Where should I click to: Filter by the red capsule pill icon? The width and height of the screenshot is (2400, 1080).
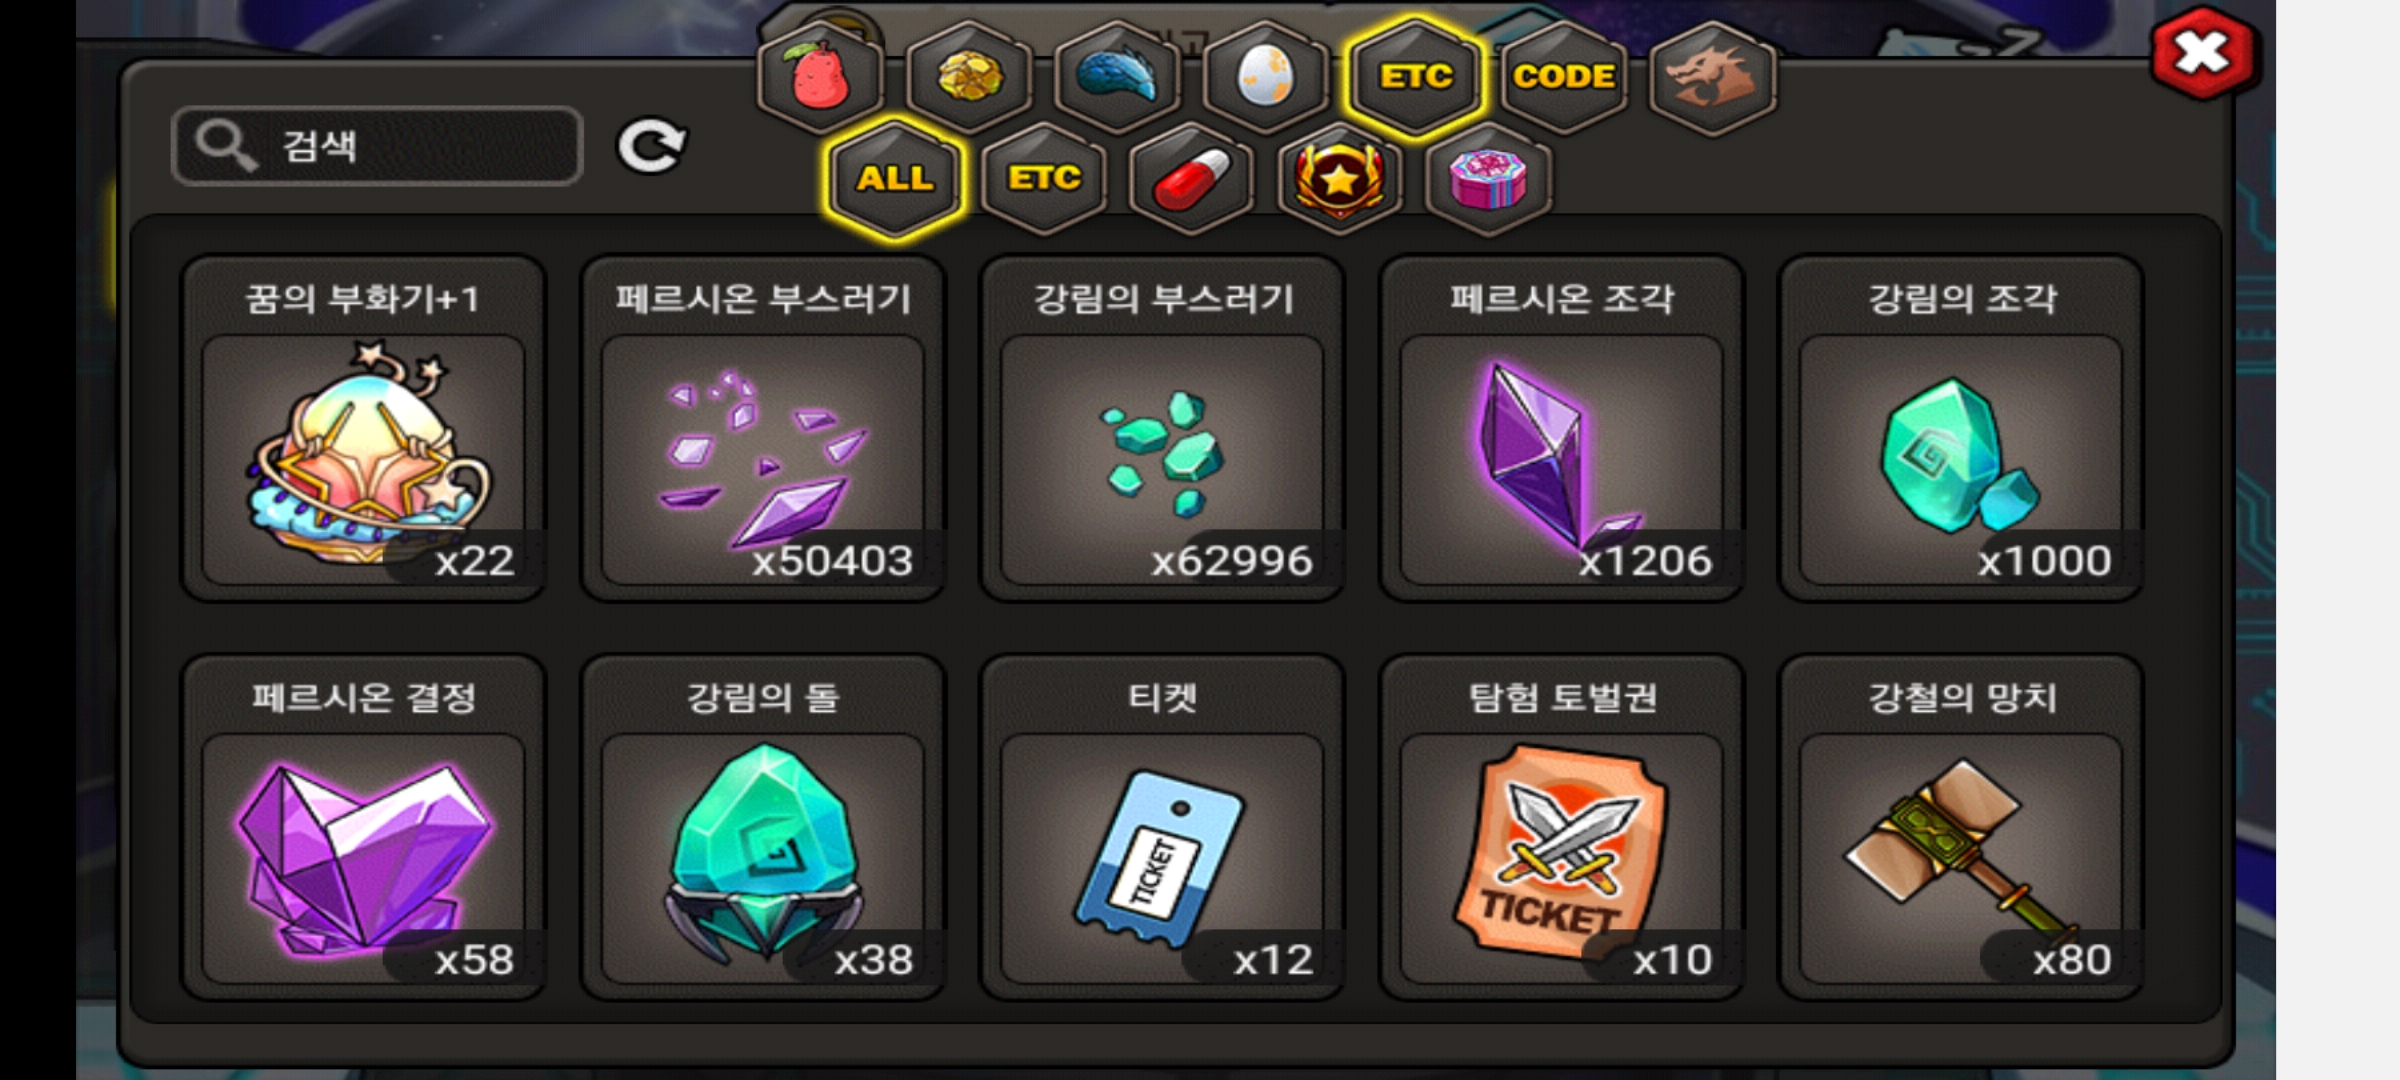[1191, 179]
